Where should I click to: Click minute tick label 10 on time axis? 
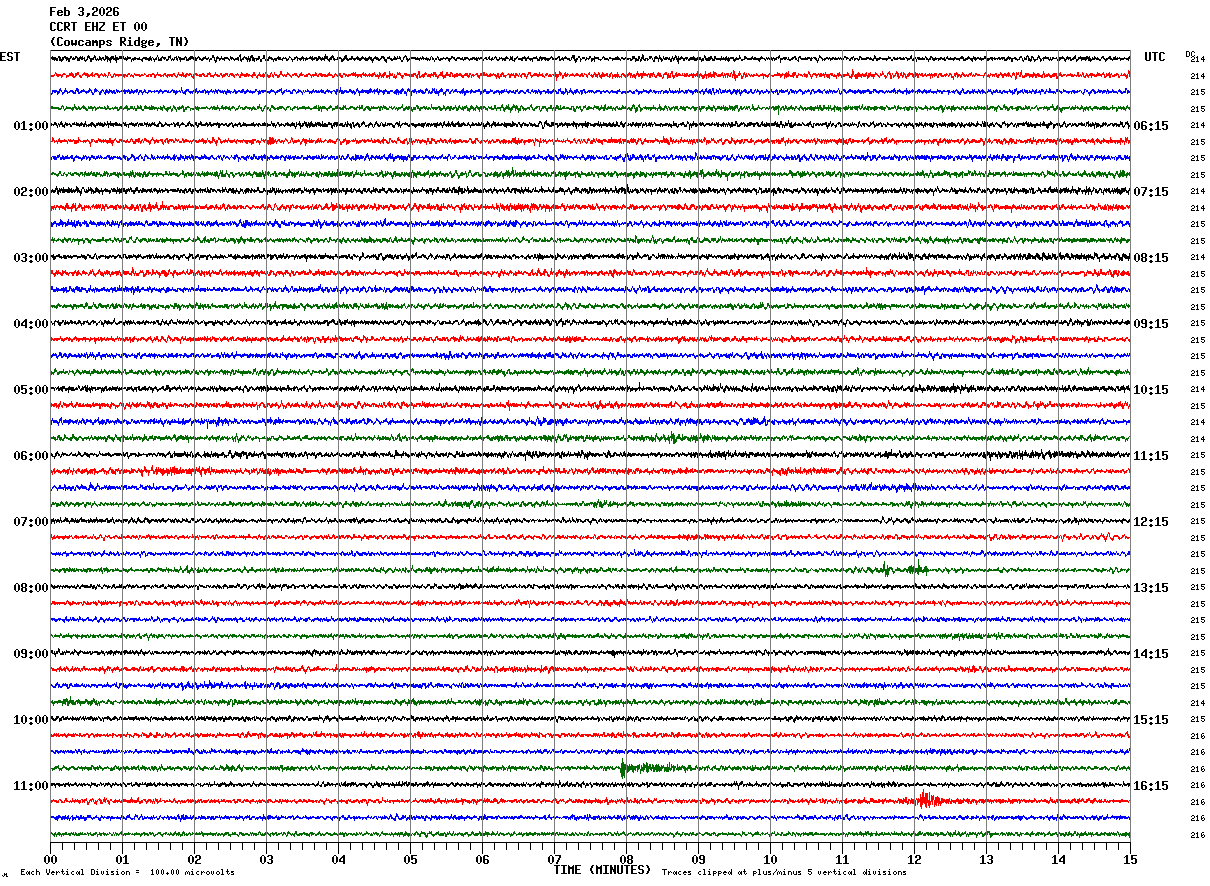770,859
